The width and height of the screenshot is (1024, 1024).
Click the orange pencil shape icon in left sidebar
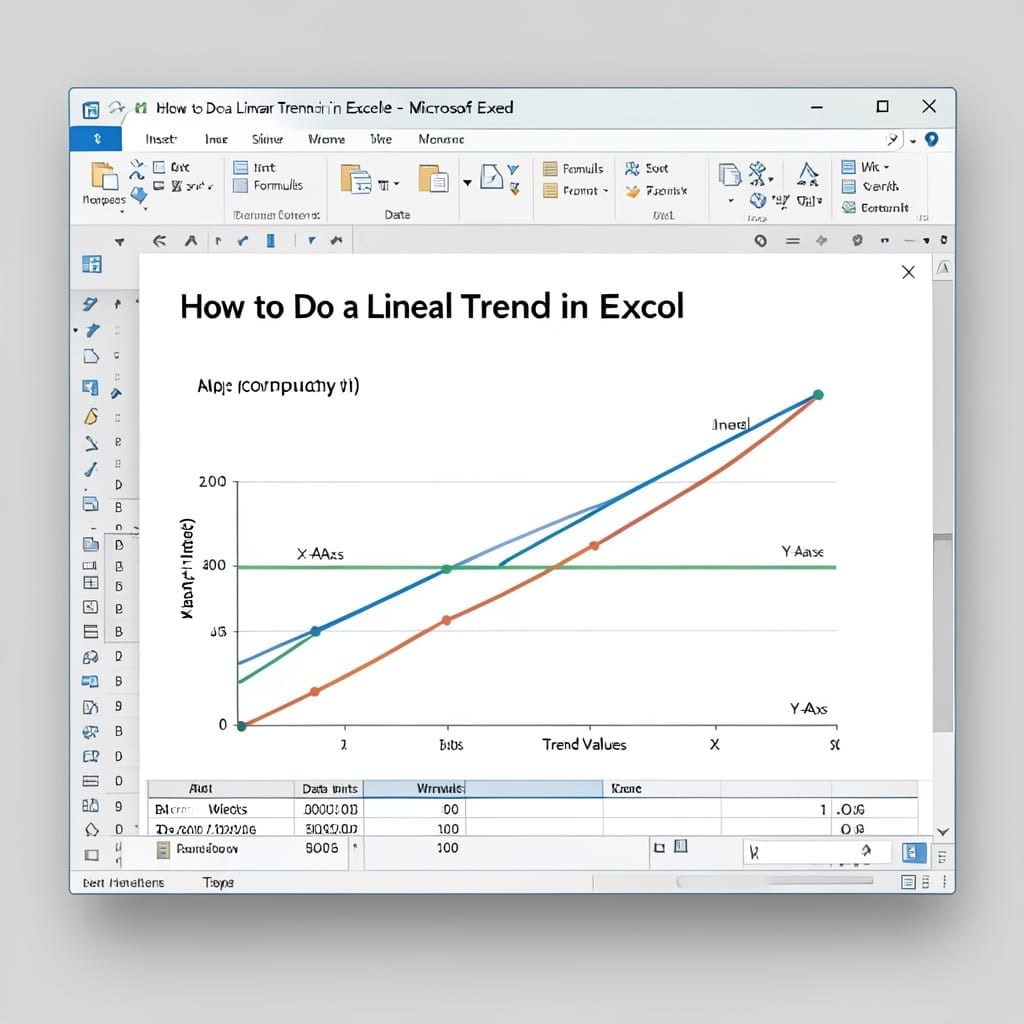click(x=91, y=416)
